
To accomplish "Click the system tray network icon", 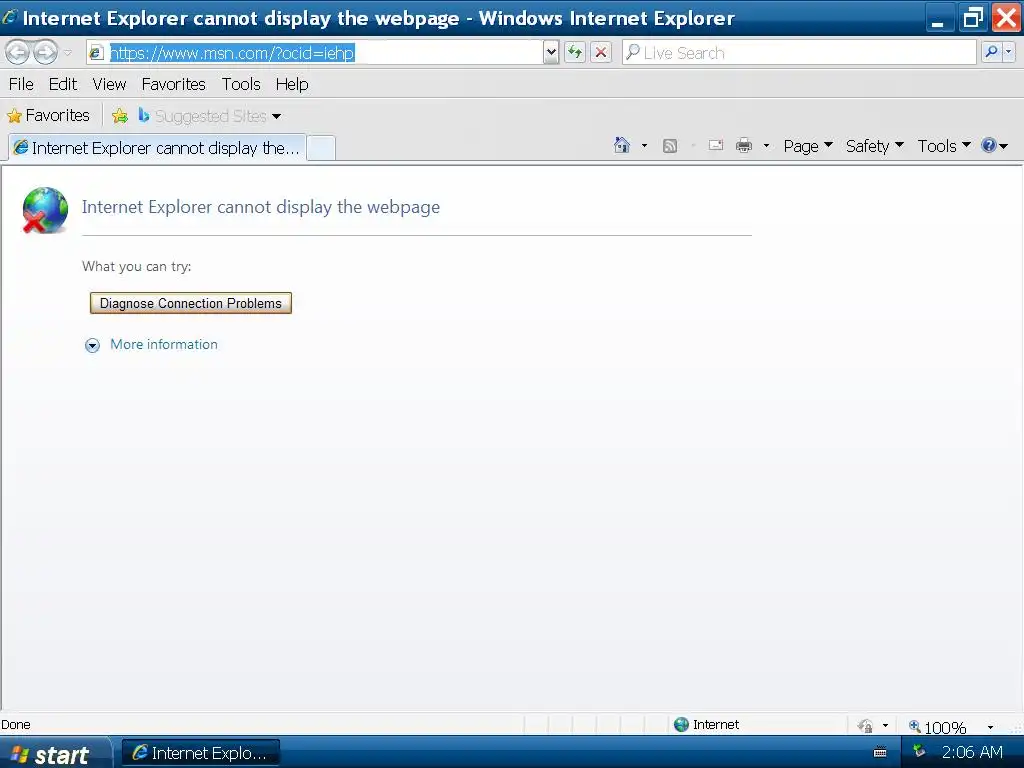I will coord(920,751).
